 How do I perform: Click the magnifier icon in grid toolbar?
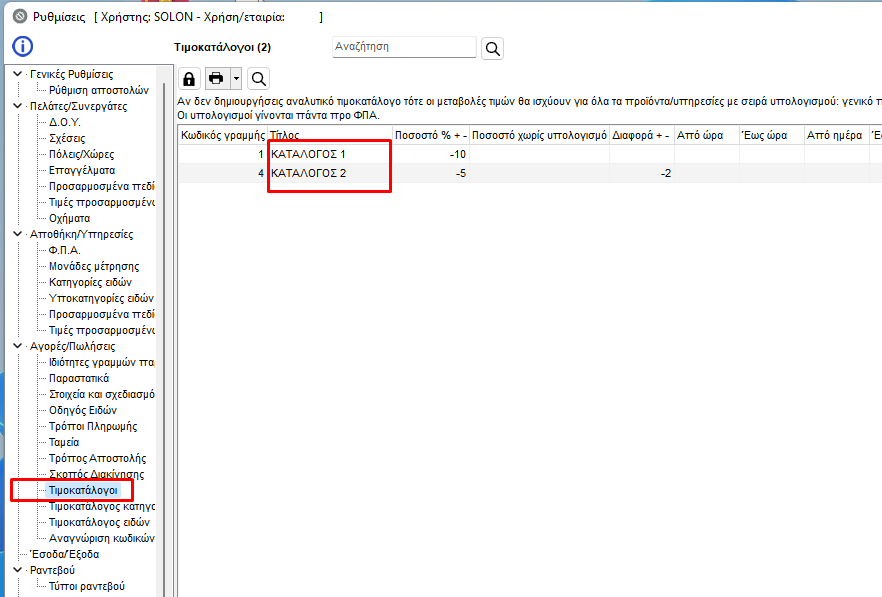[x=258, y=79]
